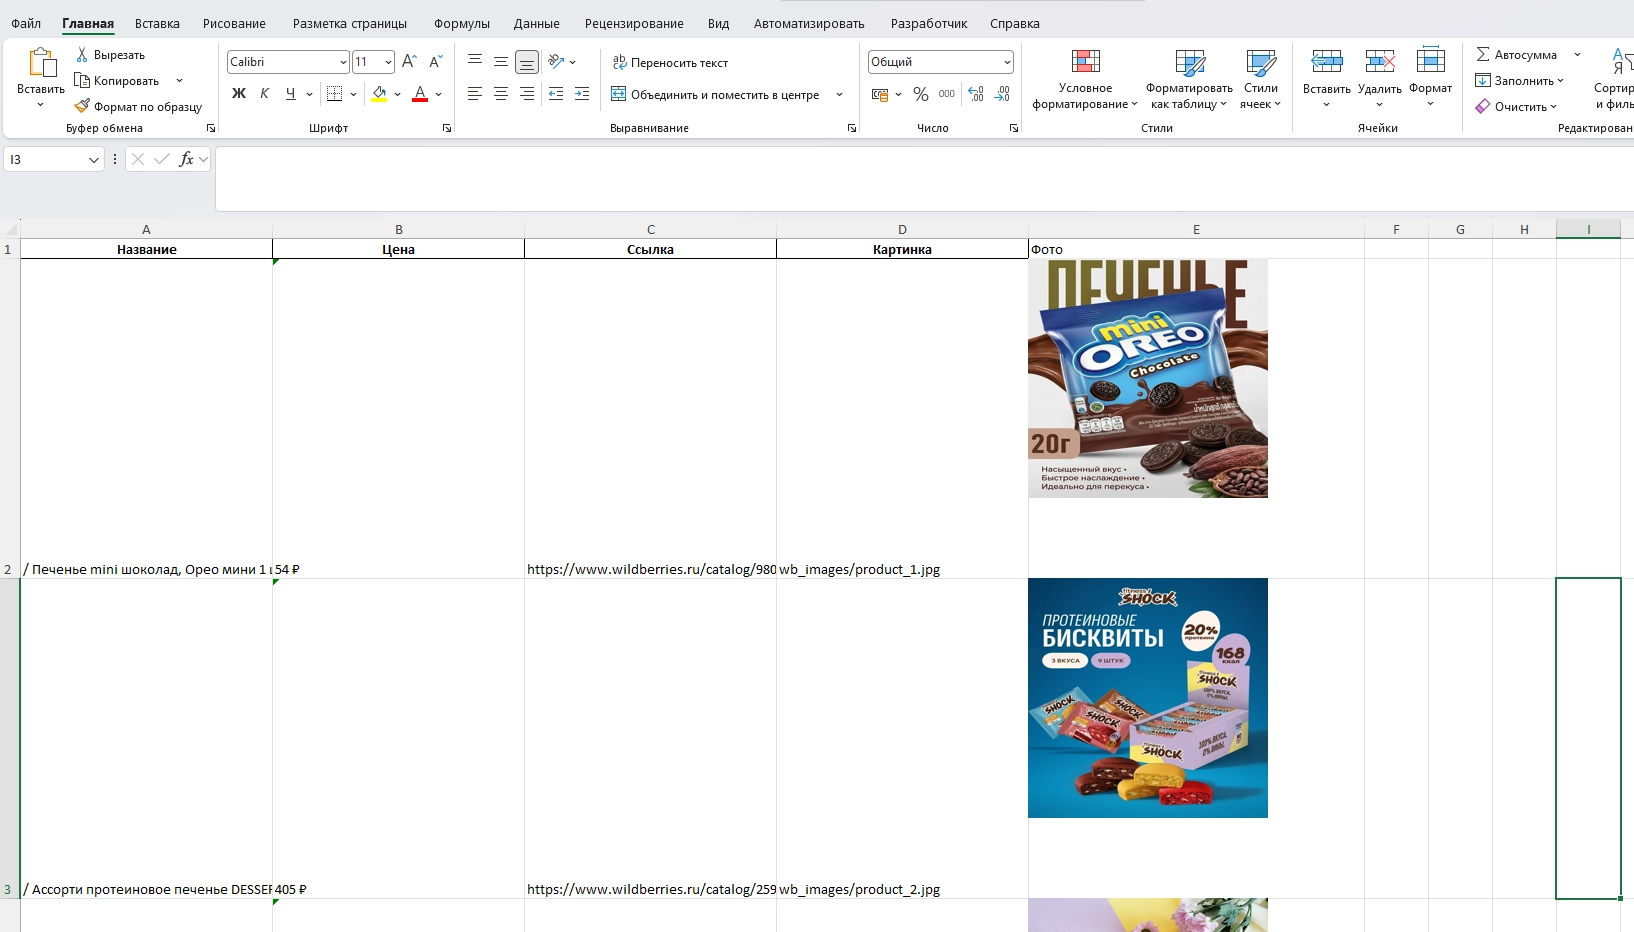Image resolution: width=1634 pixels, height=932 pixels.
Task: Expand the merge options dropdown arrow
Action: pyautogui.click(x=839, y=95)
